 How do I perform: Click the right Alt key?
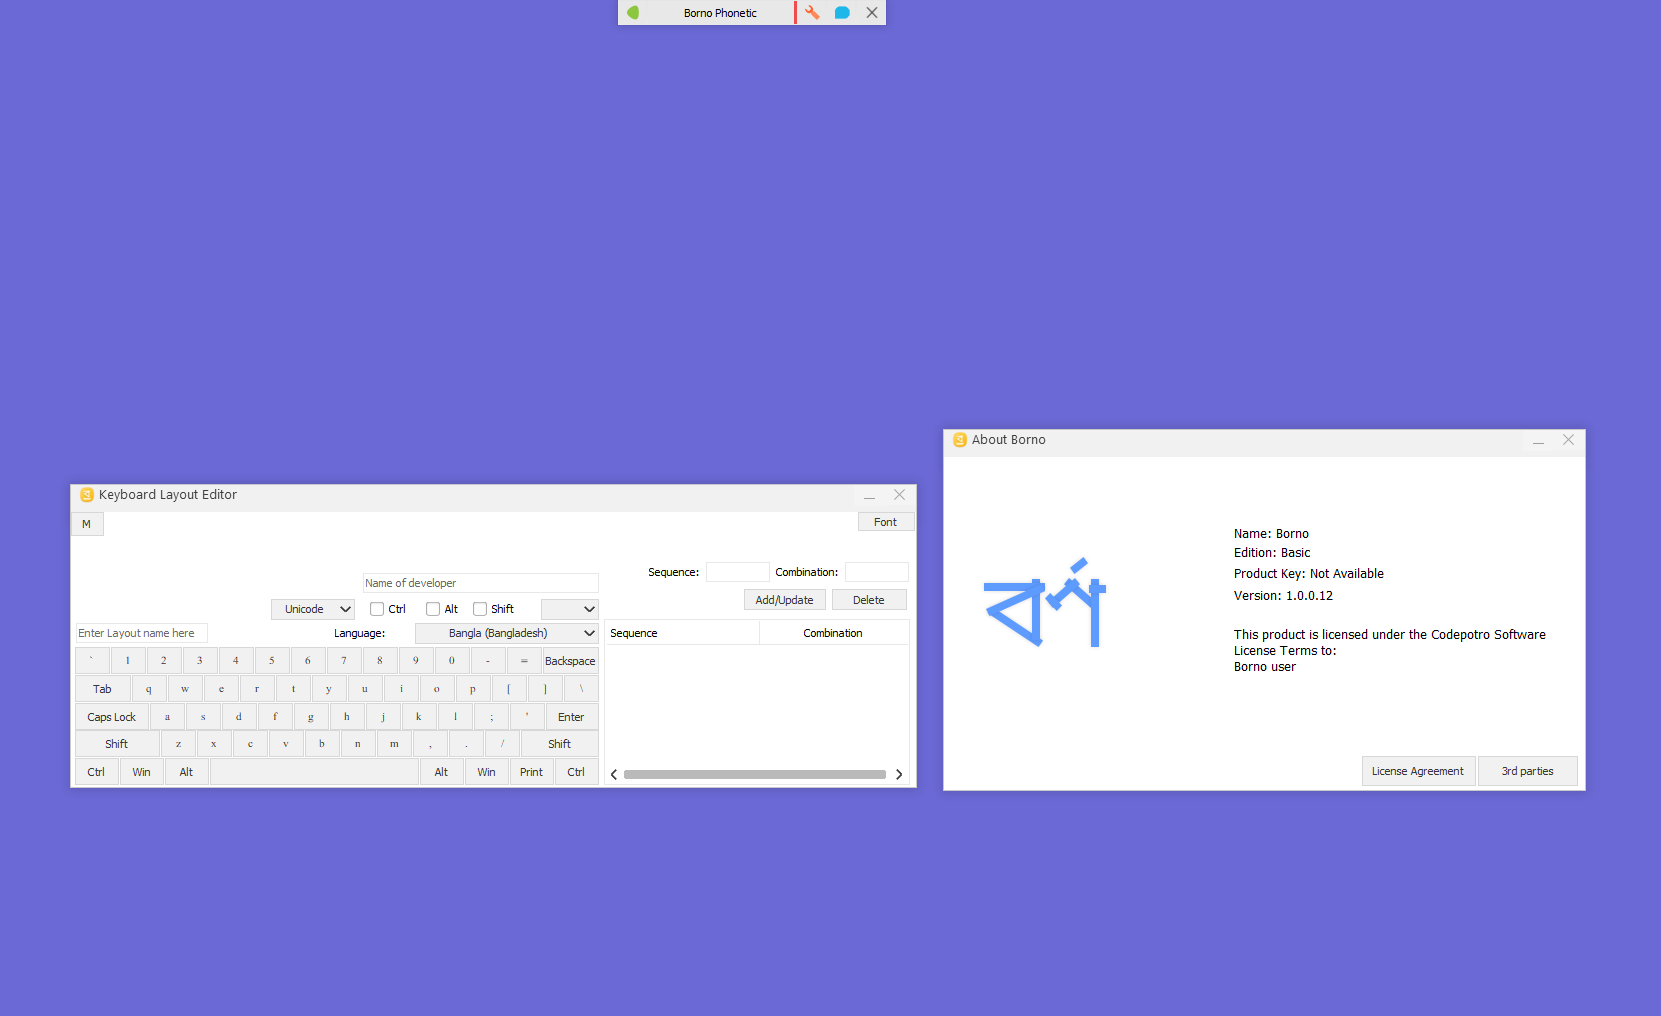(x=442, y=772)
